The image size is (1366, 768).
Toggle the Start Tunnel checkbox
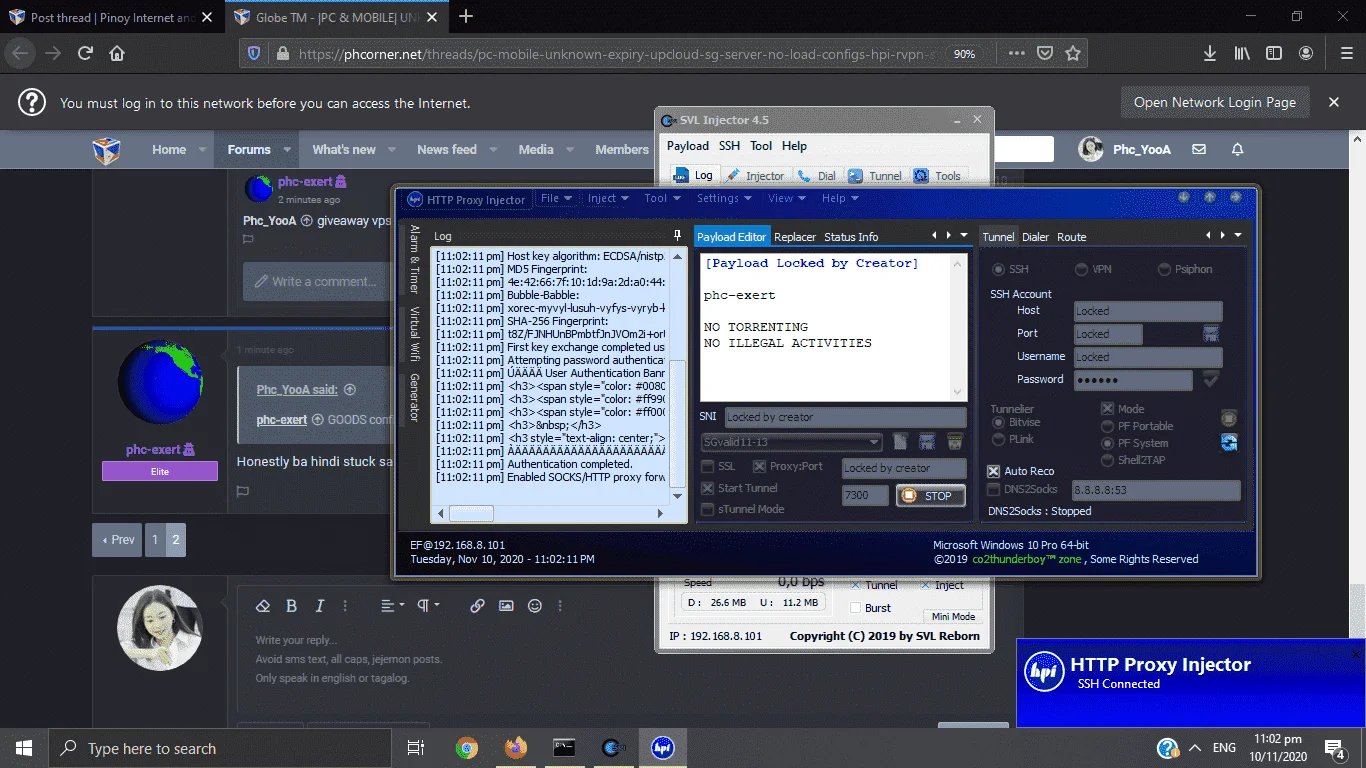pyautogui.click(x=708, y=488)
